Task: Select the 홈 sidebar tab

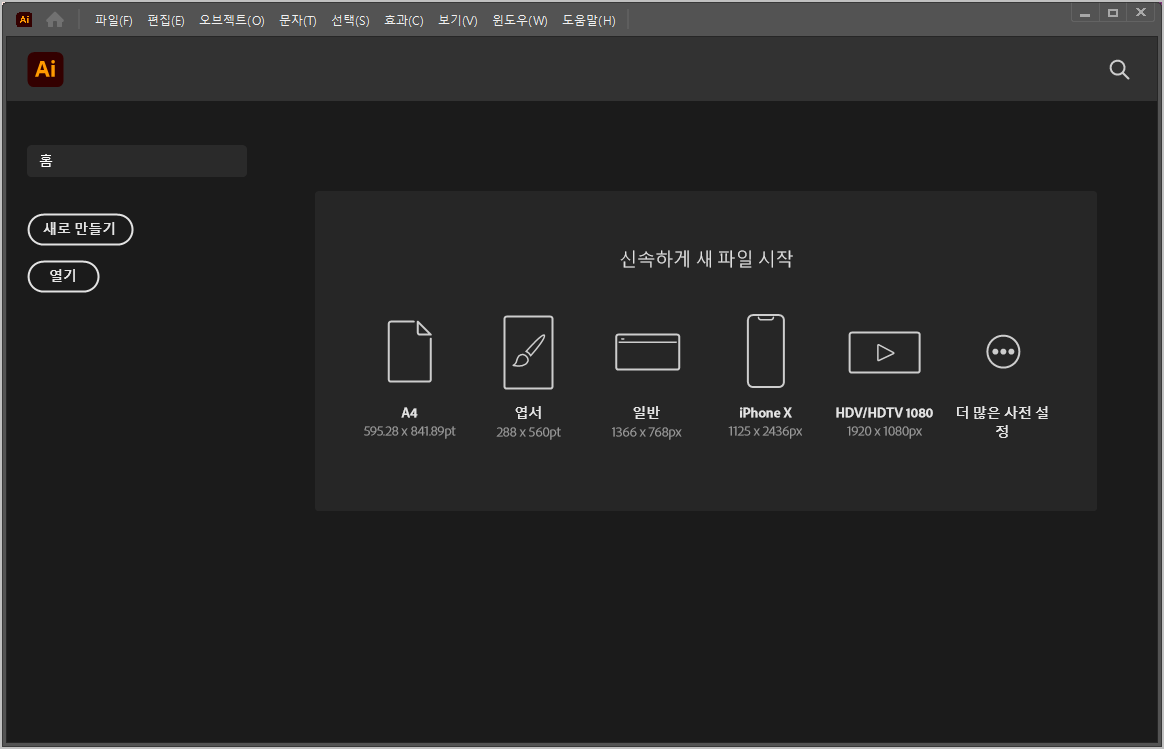Action: [136, 161]
